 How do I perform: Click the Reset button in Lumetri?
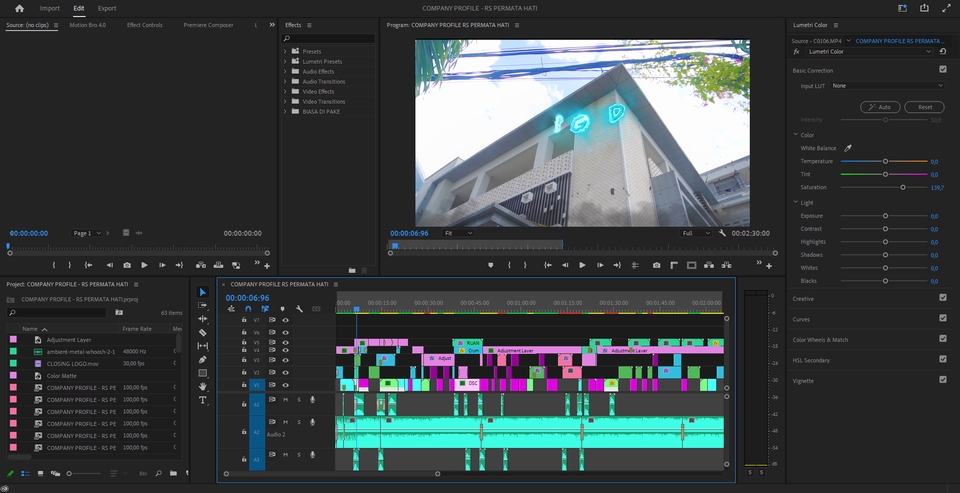click(x=924, y=107)
